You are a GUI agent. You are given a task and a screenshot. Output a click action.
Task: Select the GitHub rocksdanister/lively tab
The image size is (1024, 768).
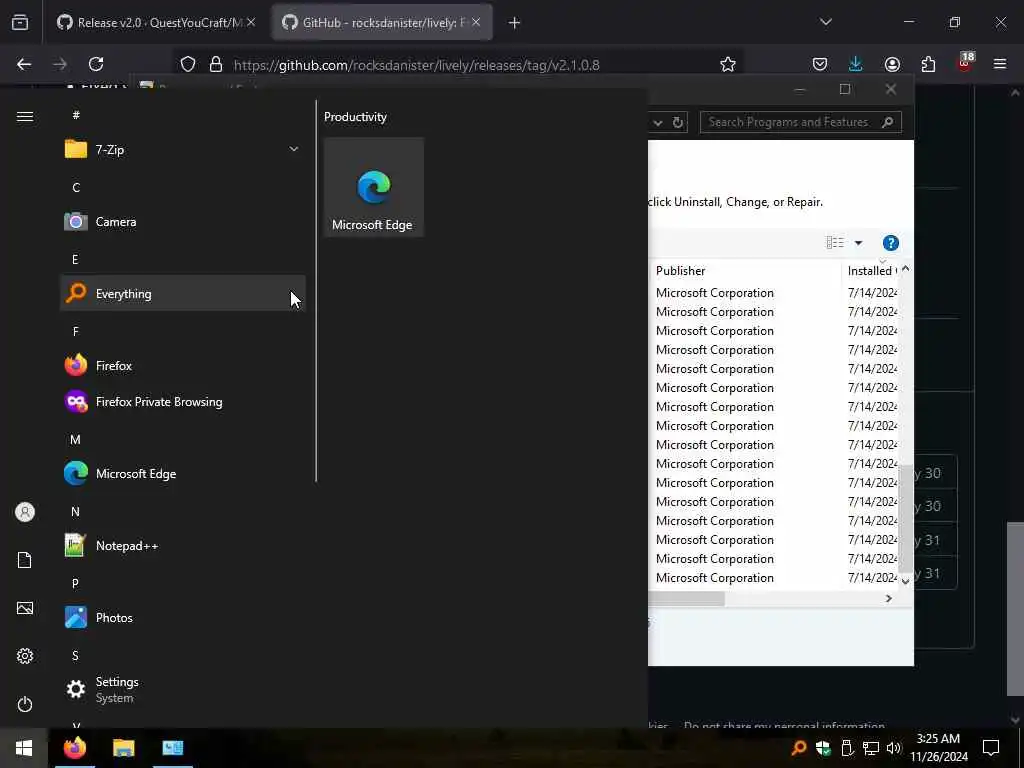coord(382,23)
